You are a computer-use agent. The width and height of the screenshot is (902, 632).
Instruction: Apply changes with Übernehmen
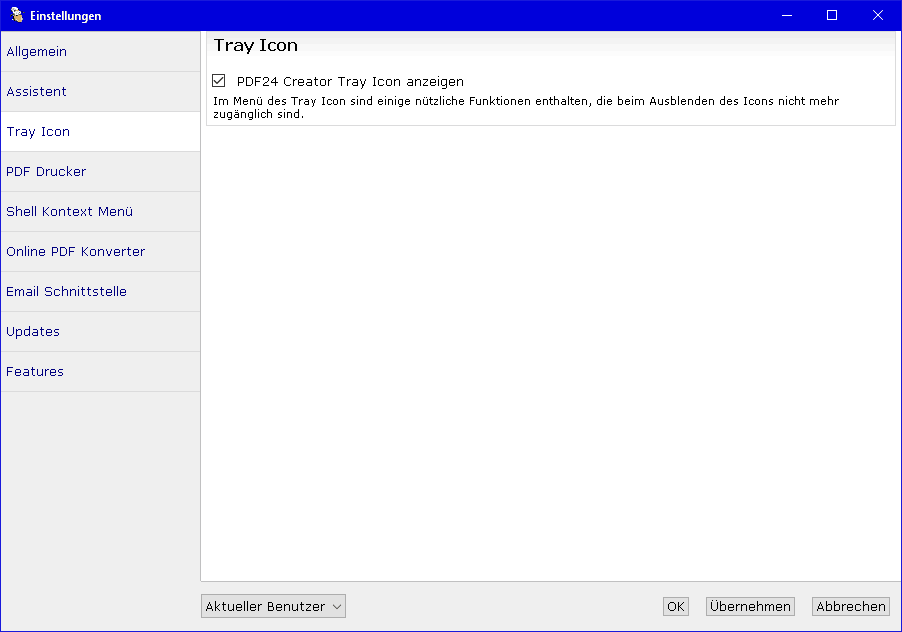coord(750,606)
